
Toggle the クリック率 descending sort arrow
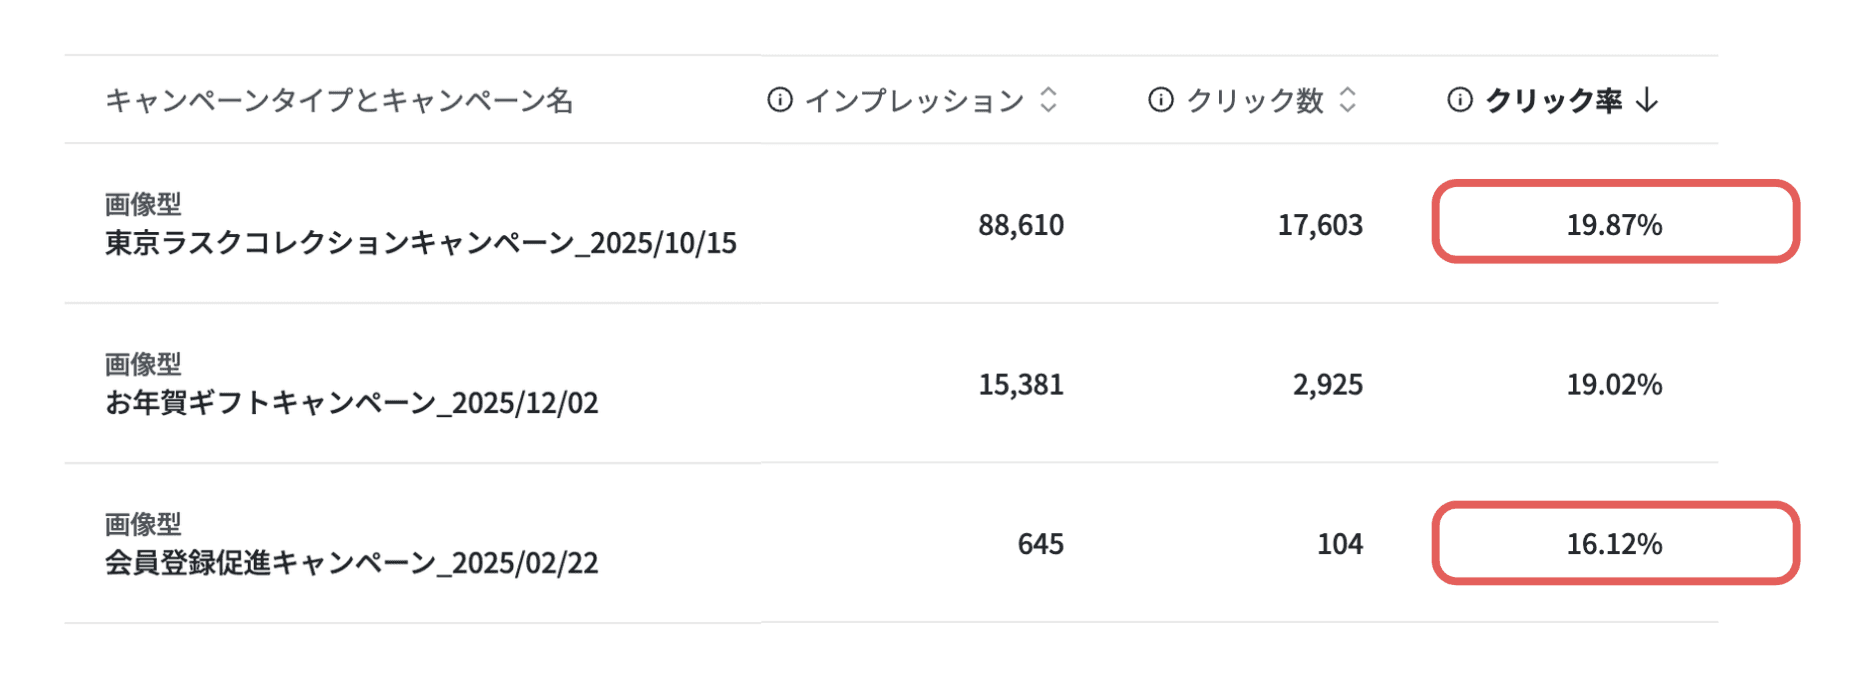tap(1647, 100)
